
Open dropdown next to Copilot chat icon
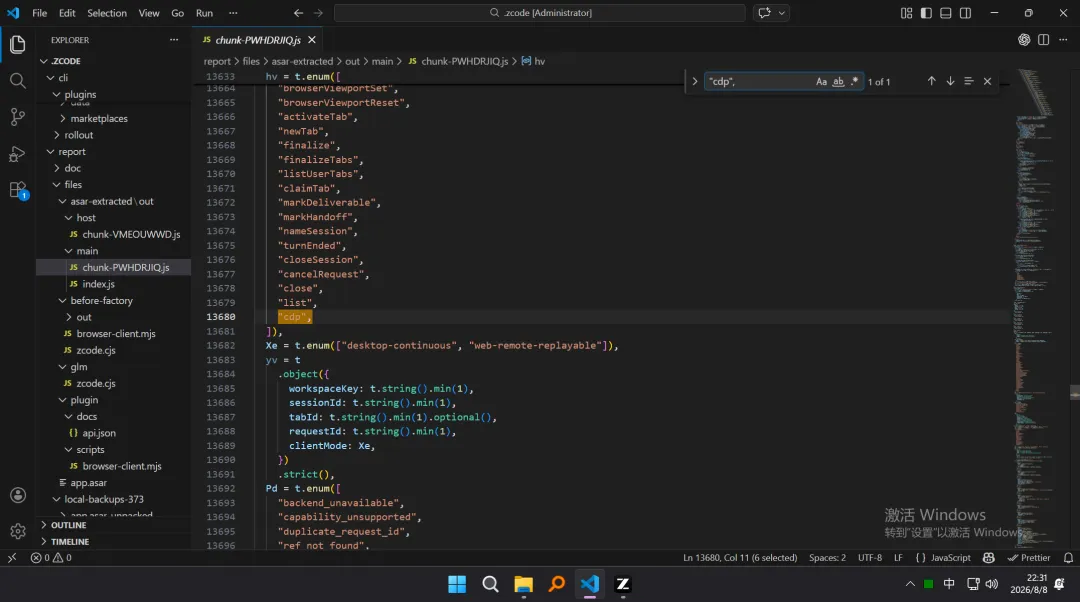(782, 12)
